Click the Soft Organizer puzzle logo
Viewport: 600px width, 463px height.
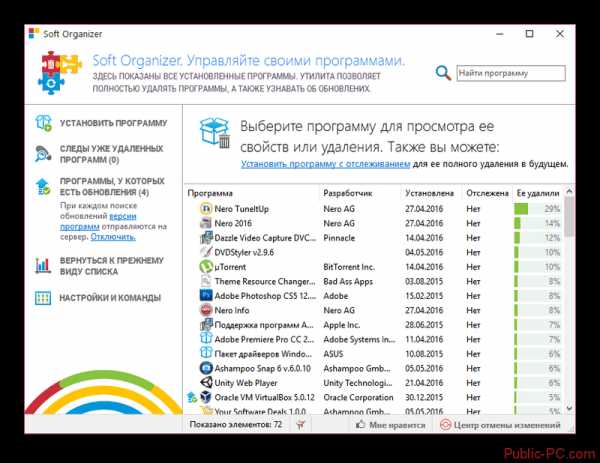[x=60, y=73]
